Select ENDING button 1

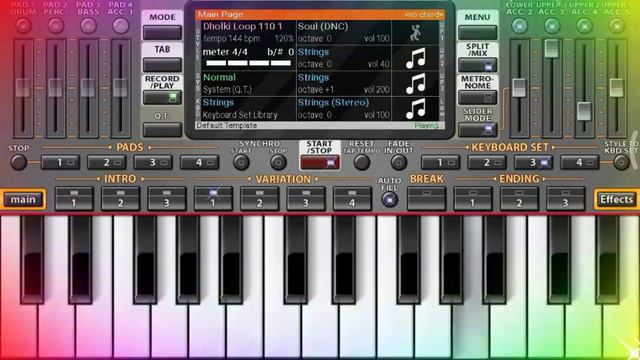pyautogui.click(x=473, y=198)
